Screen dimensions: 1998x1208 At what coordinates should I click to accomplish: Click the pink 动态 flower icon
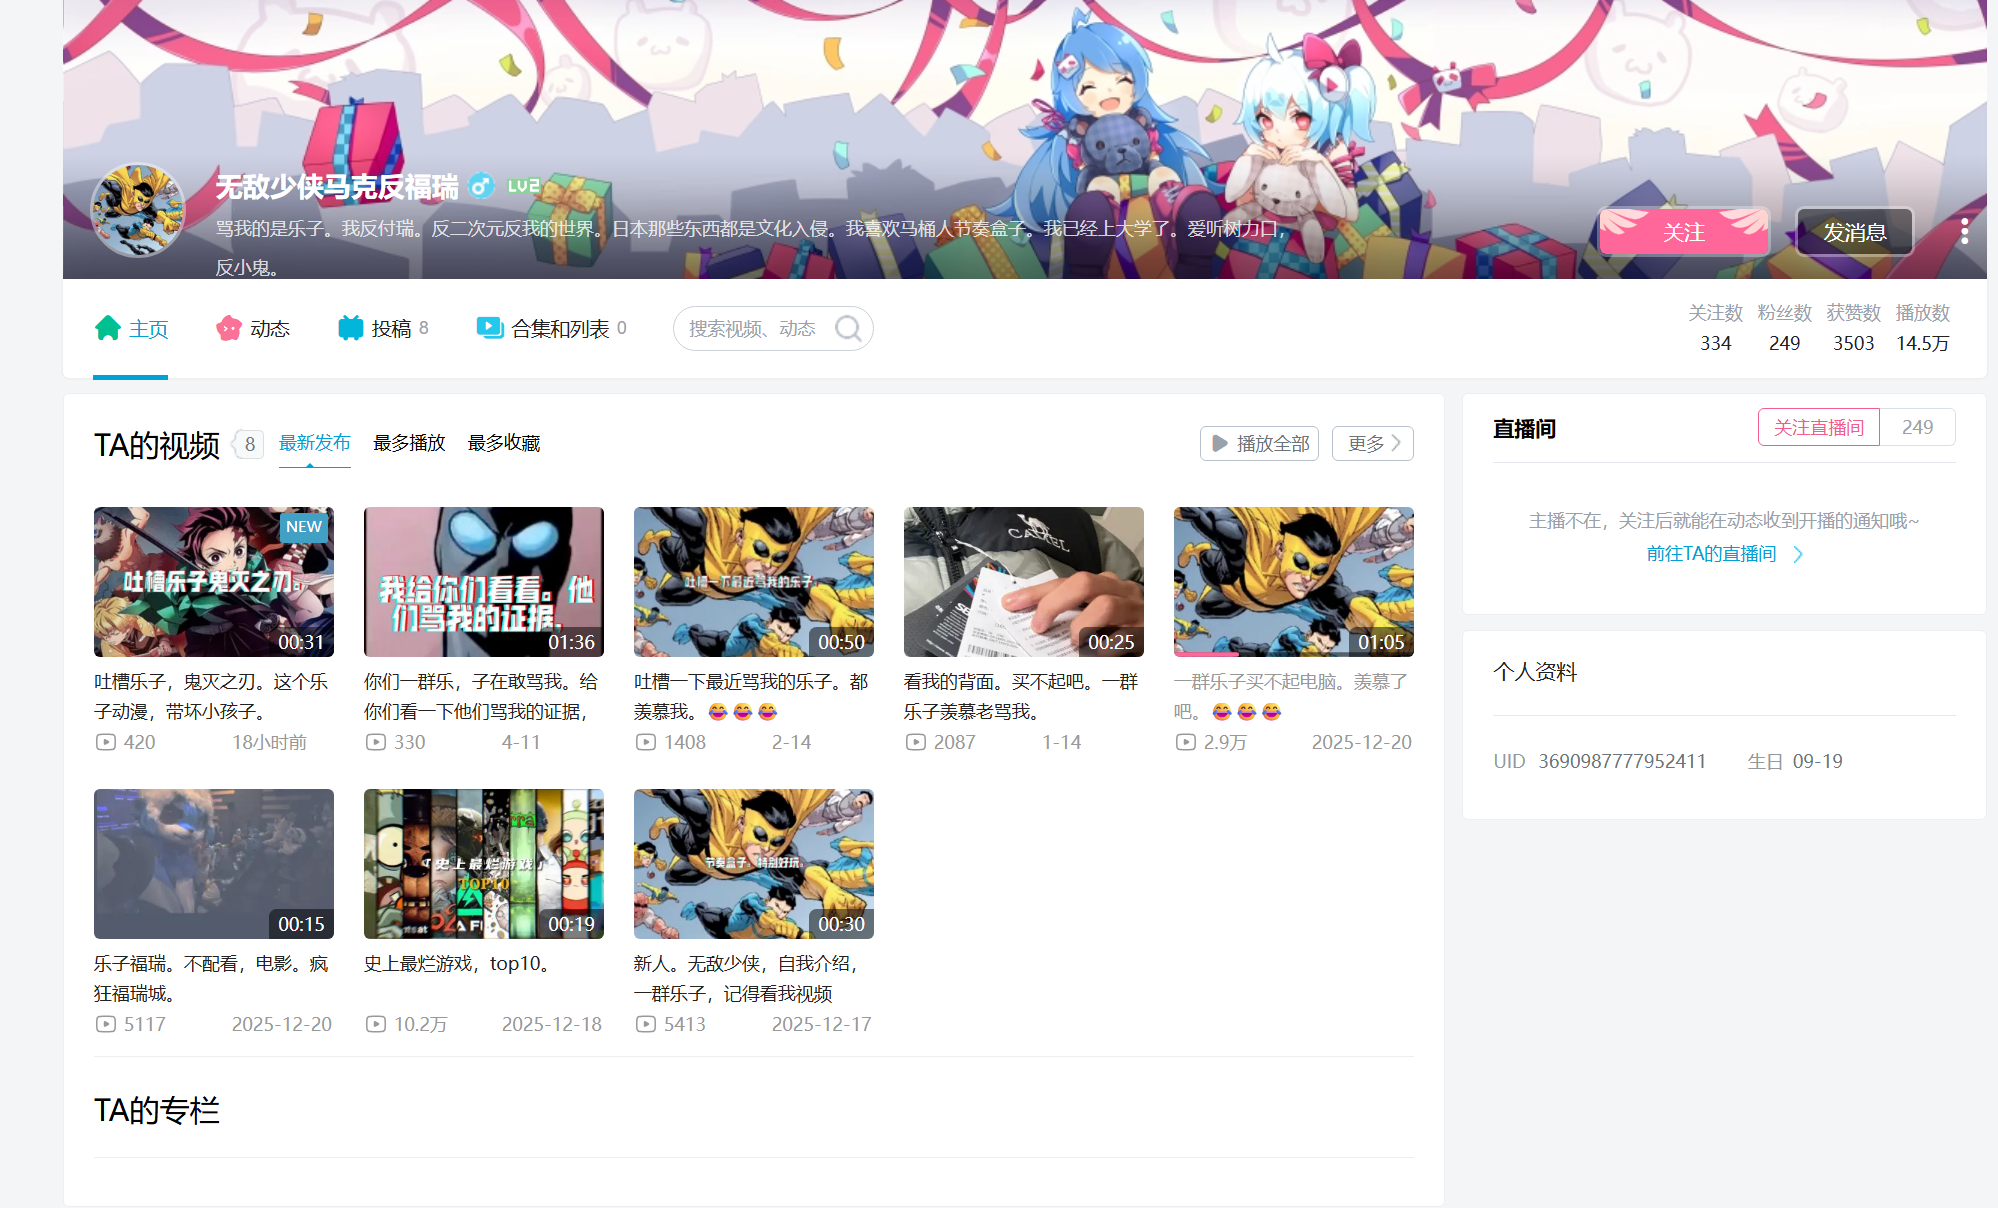[x=229, y=328]
